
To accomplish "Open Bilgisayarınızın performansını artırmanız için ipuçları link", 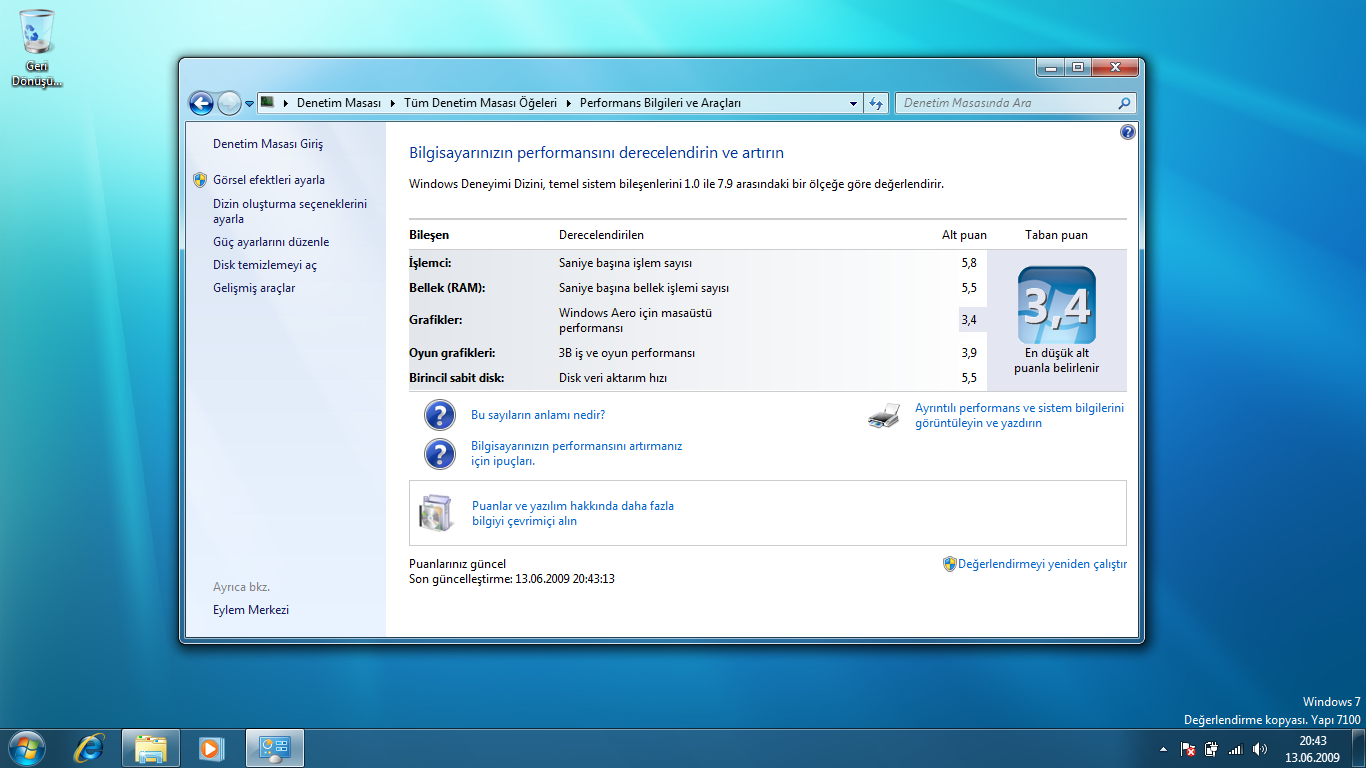I will [x=576, y=454].
